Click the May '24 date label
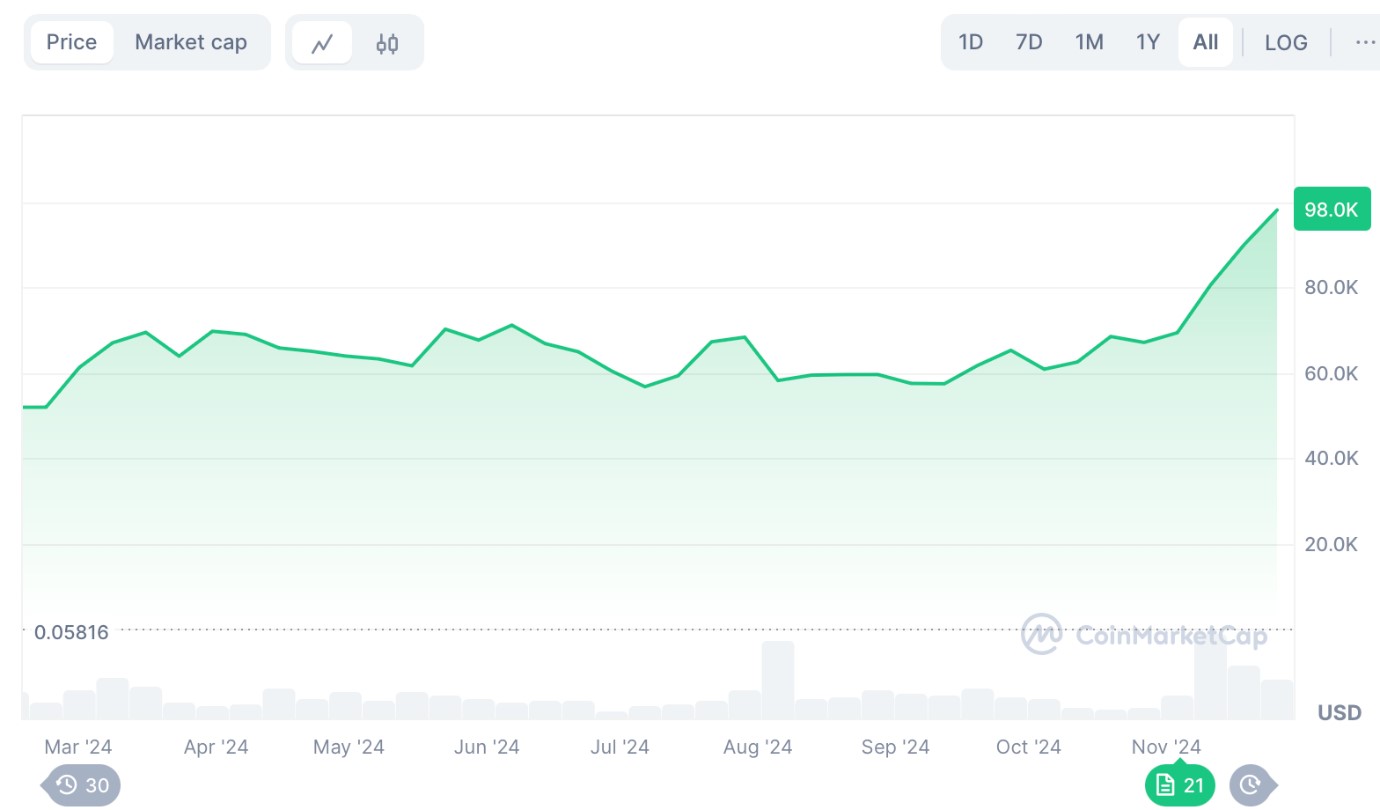The width and height of the screenshot is (1380, 810). click(349, 747)
